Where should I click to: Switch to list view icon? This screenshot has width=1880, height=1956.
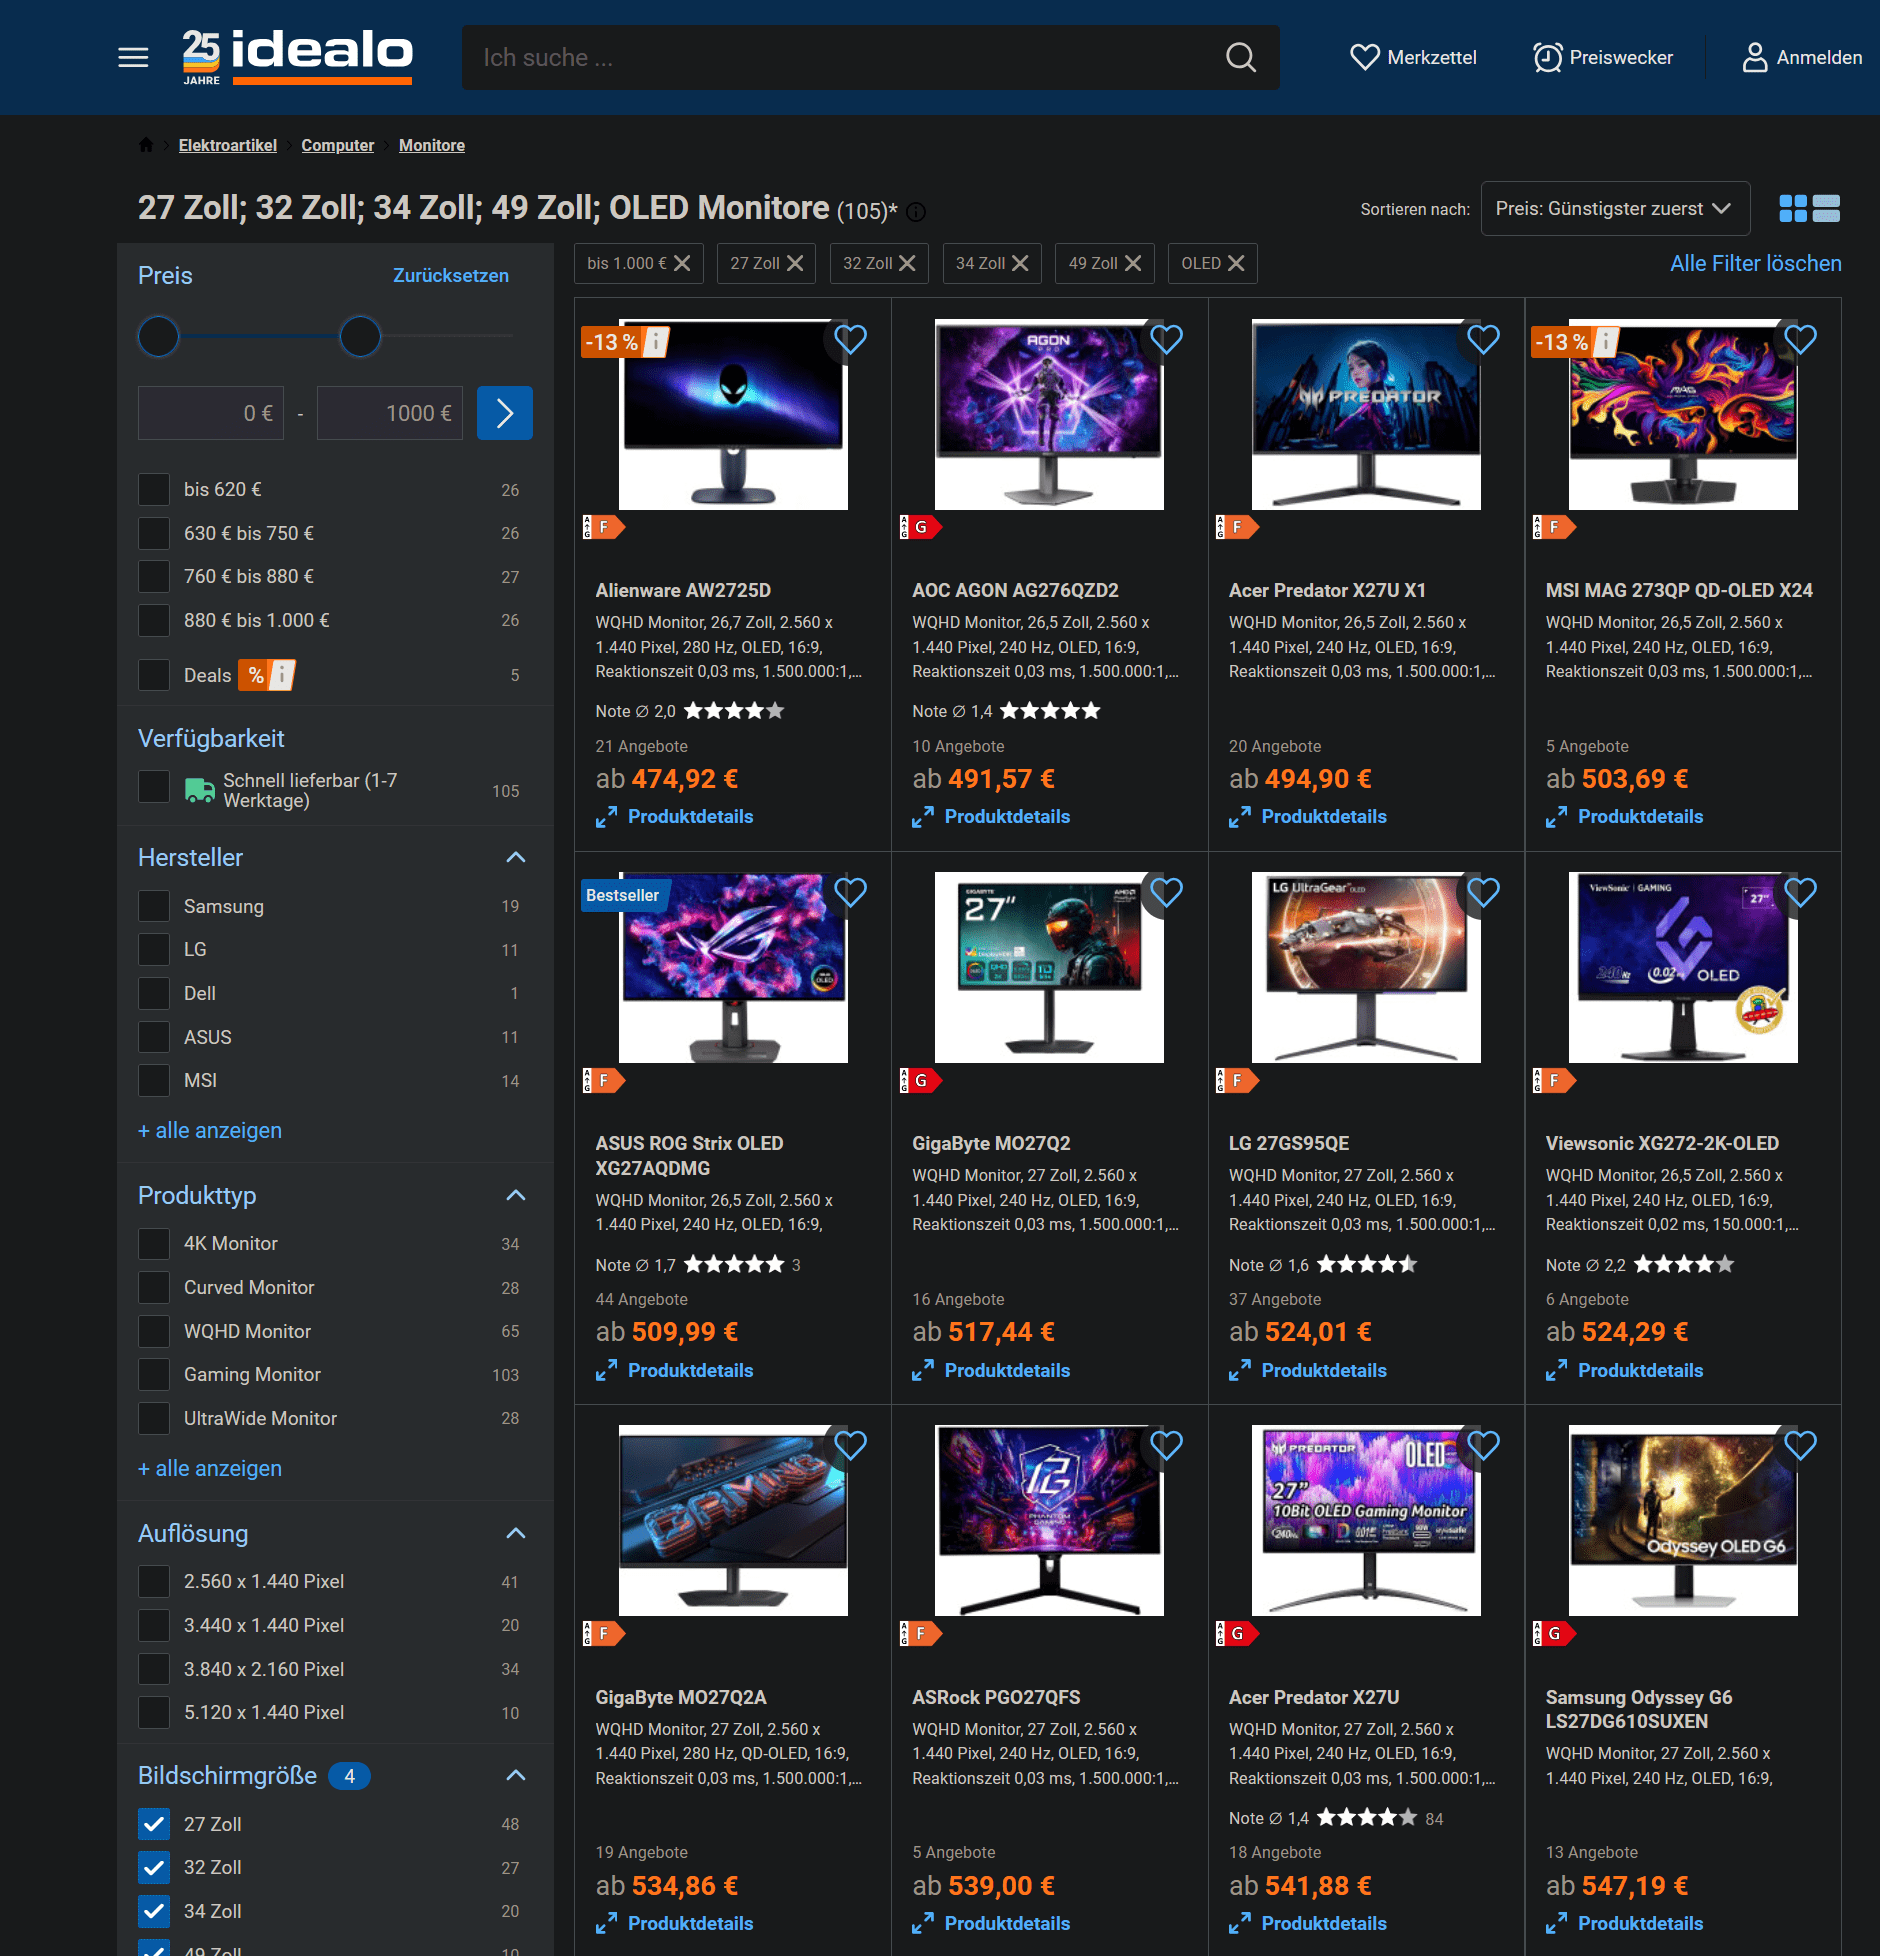[x=1826, y=208]
